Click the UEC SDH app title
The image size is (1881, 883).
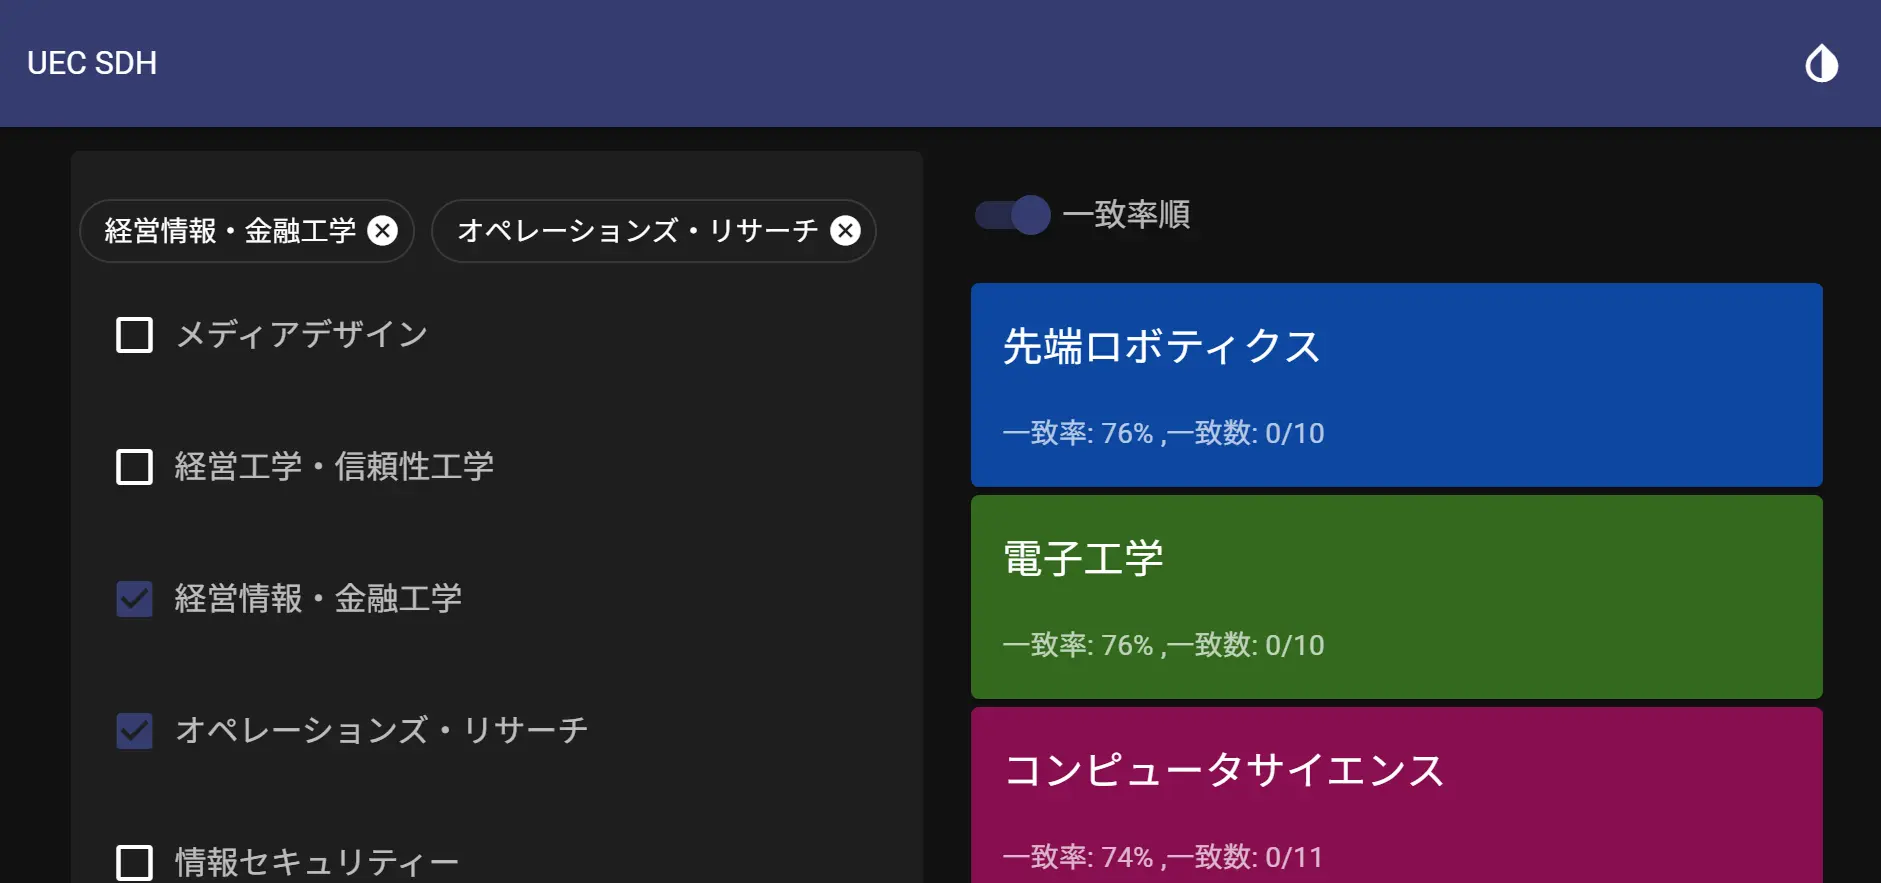92,64
